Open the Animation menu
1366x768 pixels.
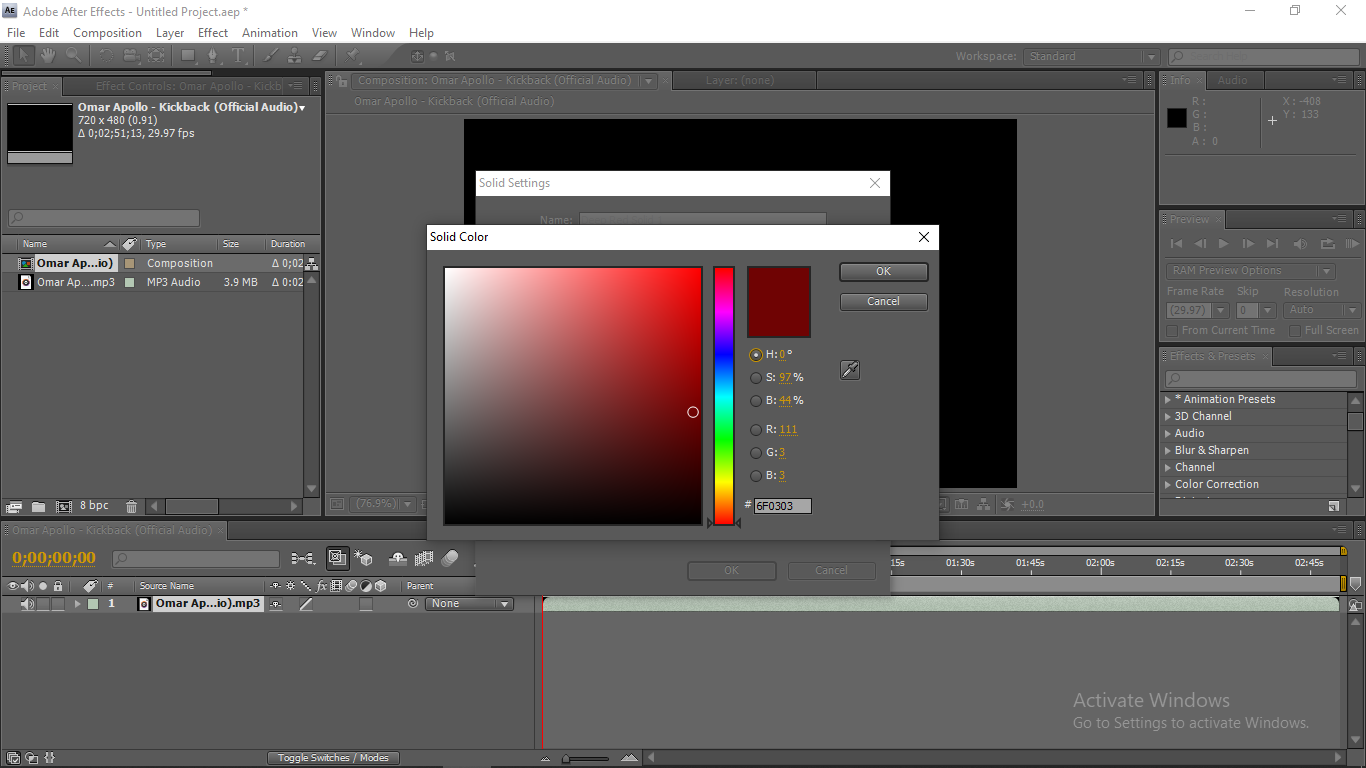(x=270, y=33)
